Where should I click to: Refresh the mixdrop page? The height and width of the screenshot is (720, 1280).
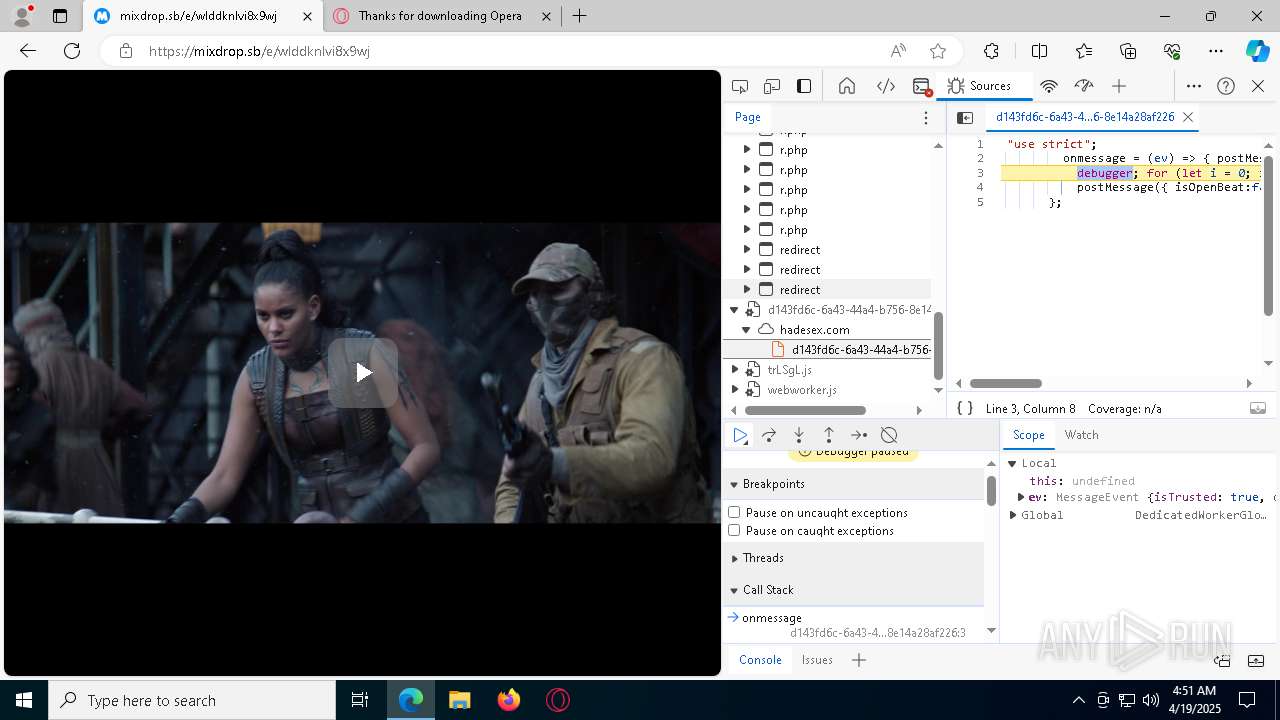pos(72,51)
